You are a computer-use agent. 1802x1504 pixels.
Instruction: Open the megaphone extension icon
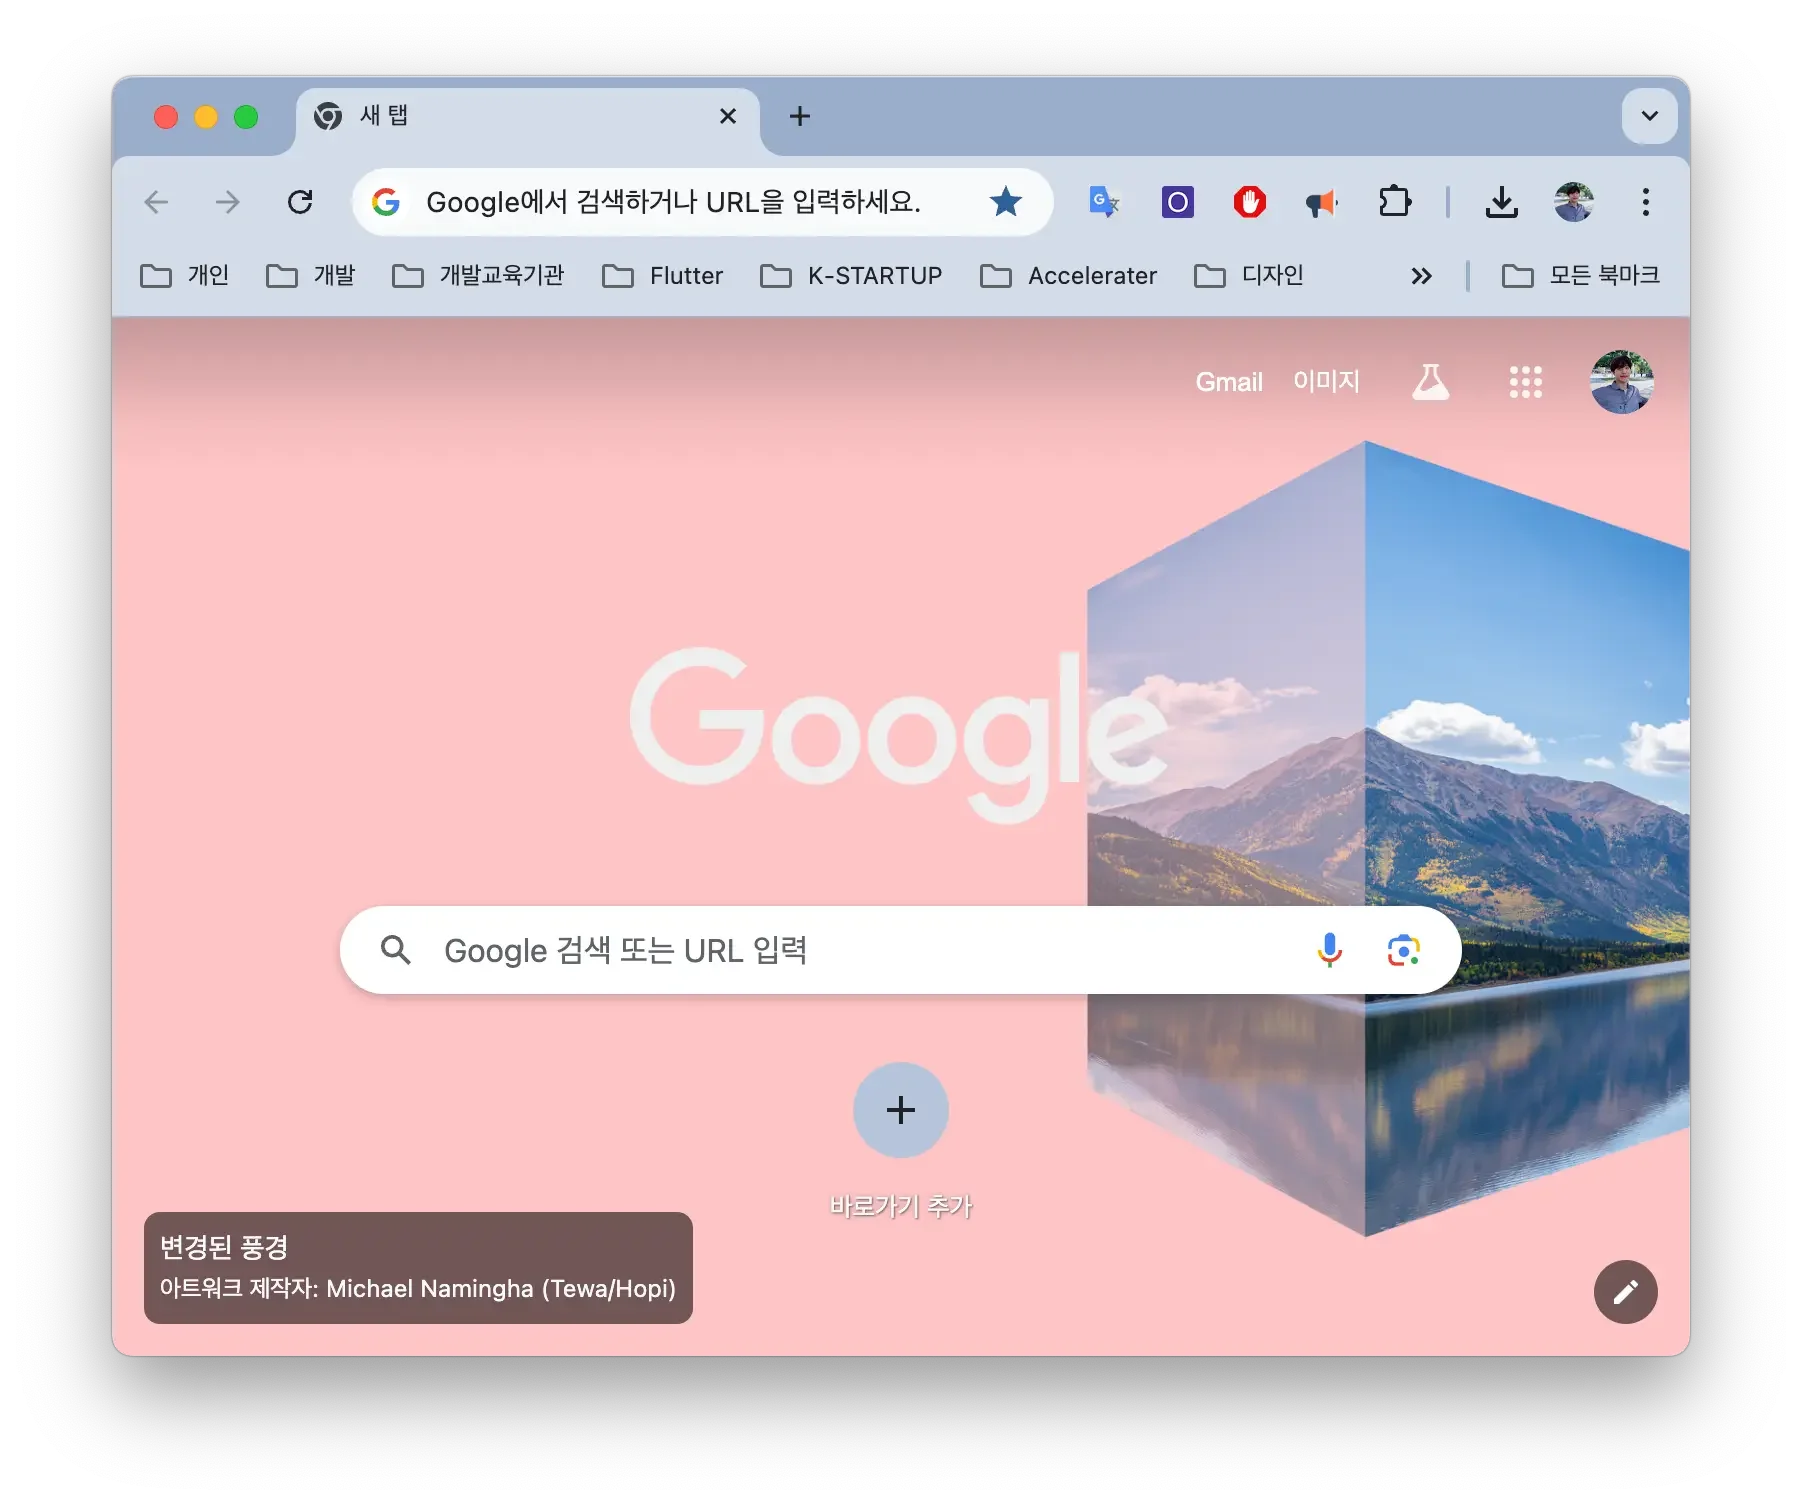point(1321,203)
